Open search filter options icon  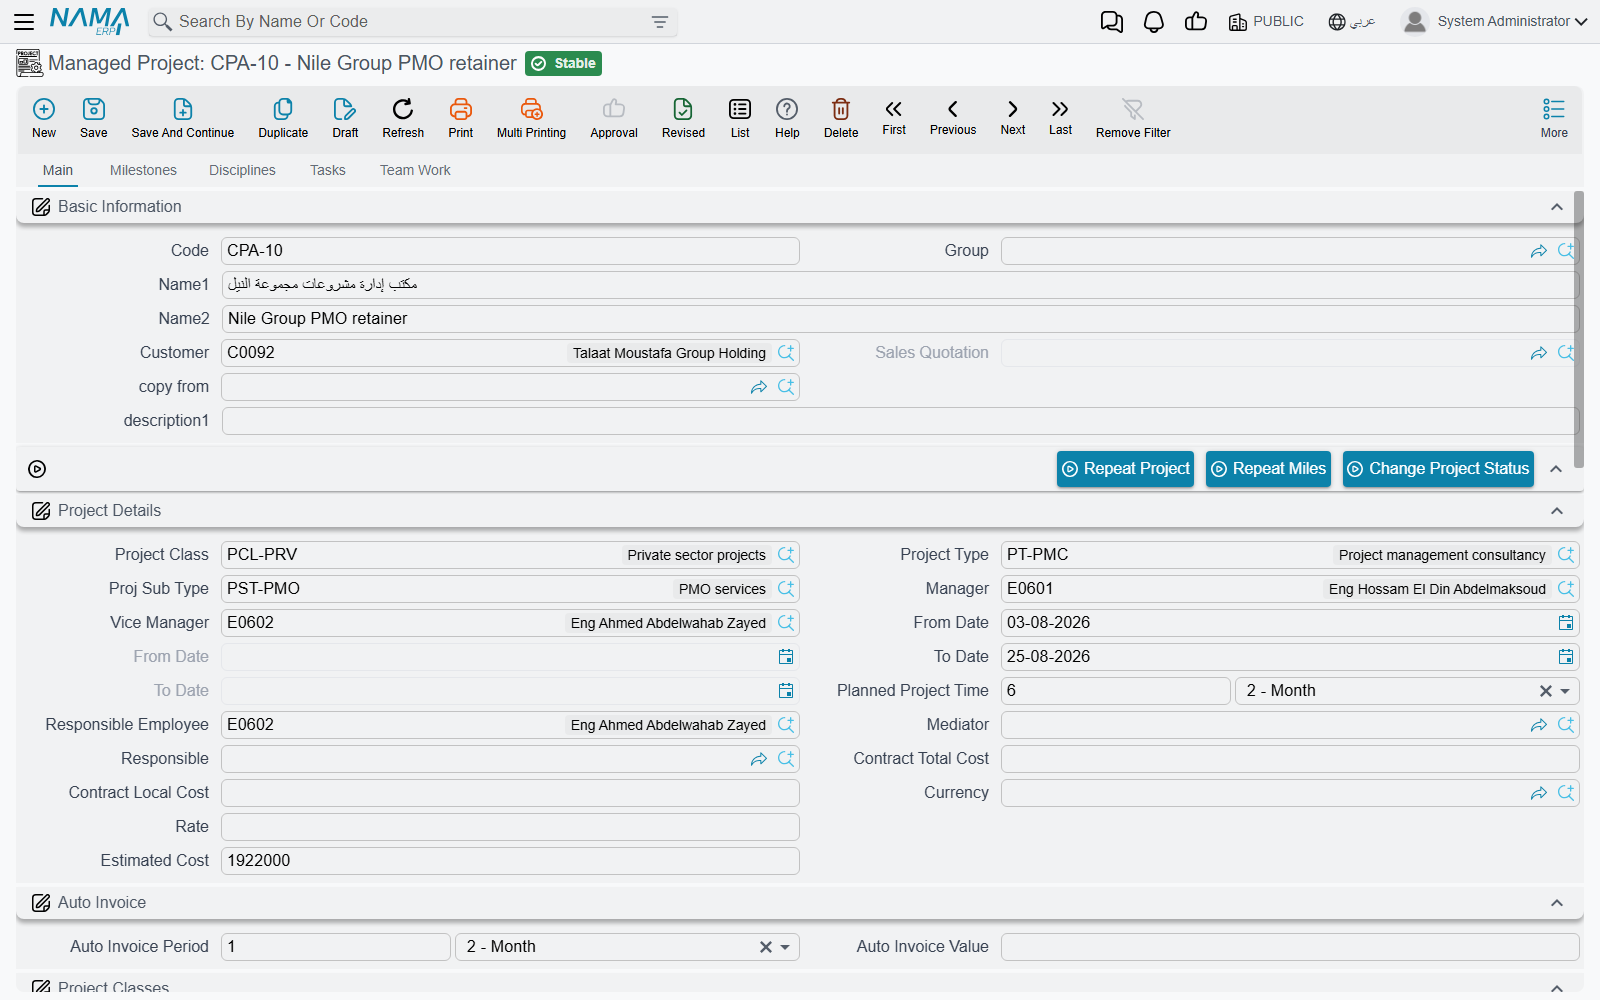tap(660, 22)
